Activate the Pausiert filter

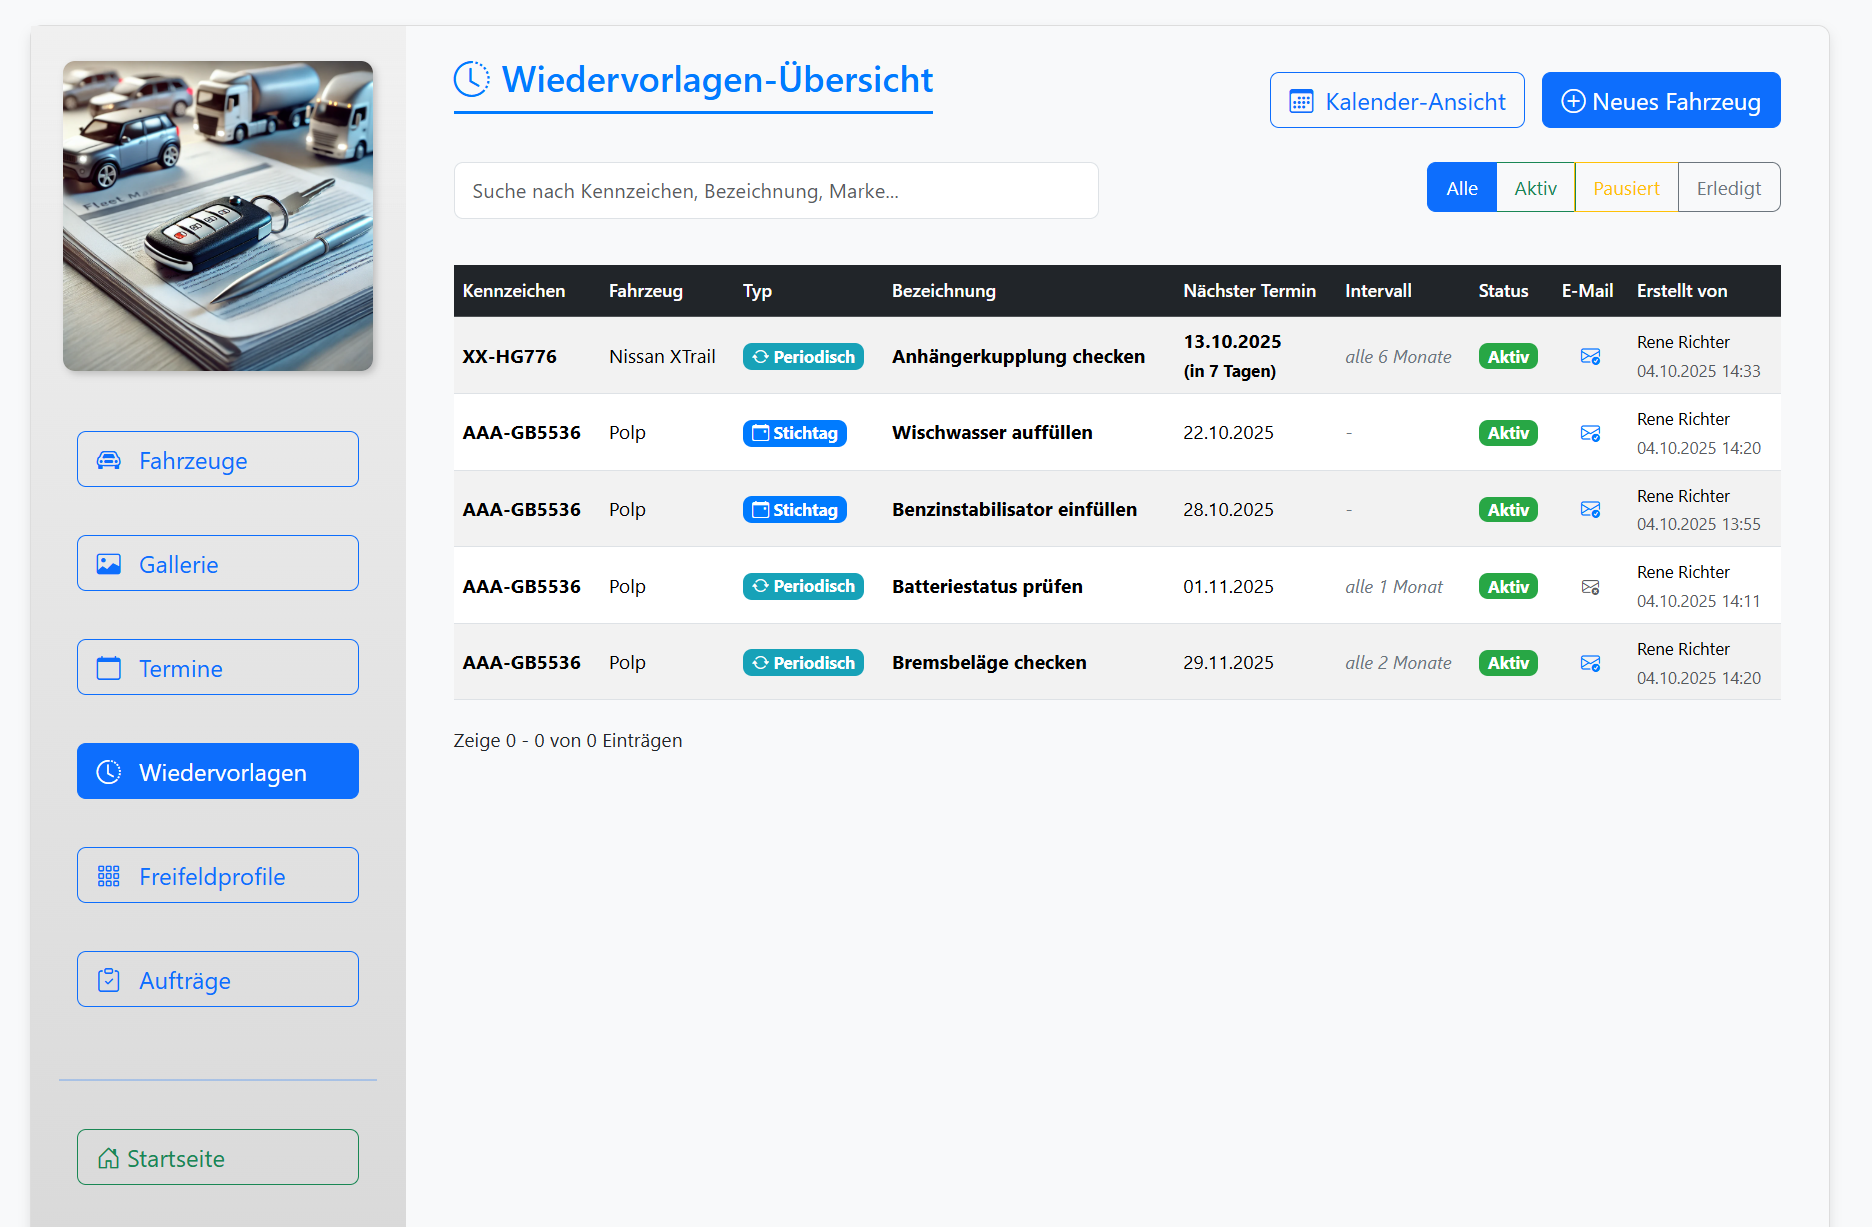tap(1625, 187)
